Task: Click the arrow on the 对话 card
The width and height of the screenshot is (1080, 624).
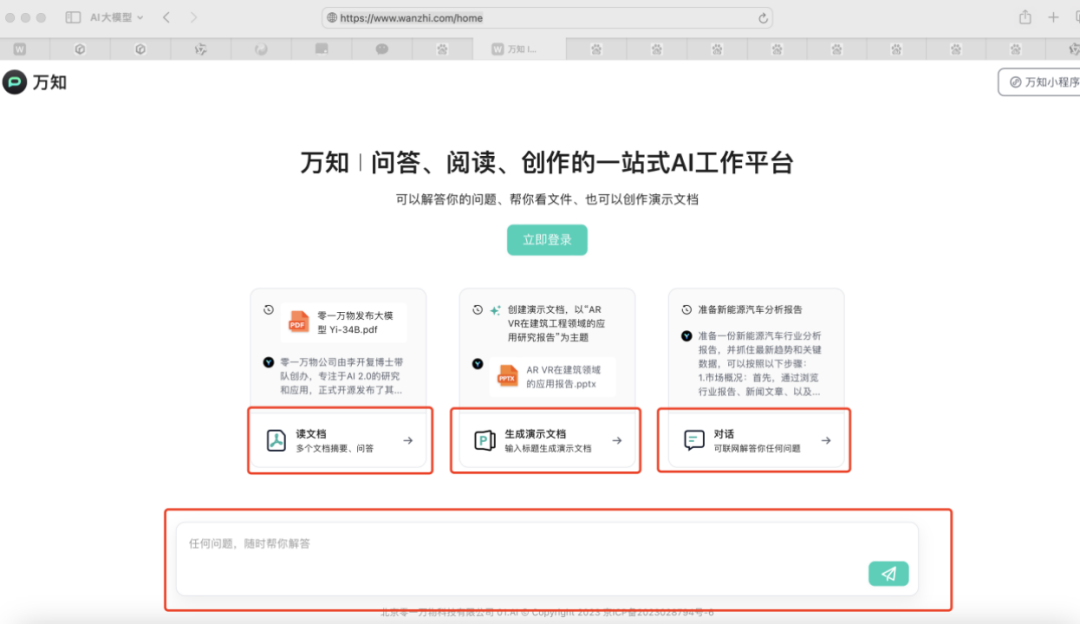Action: [825, 440]
